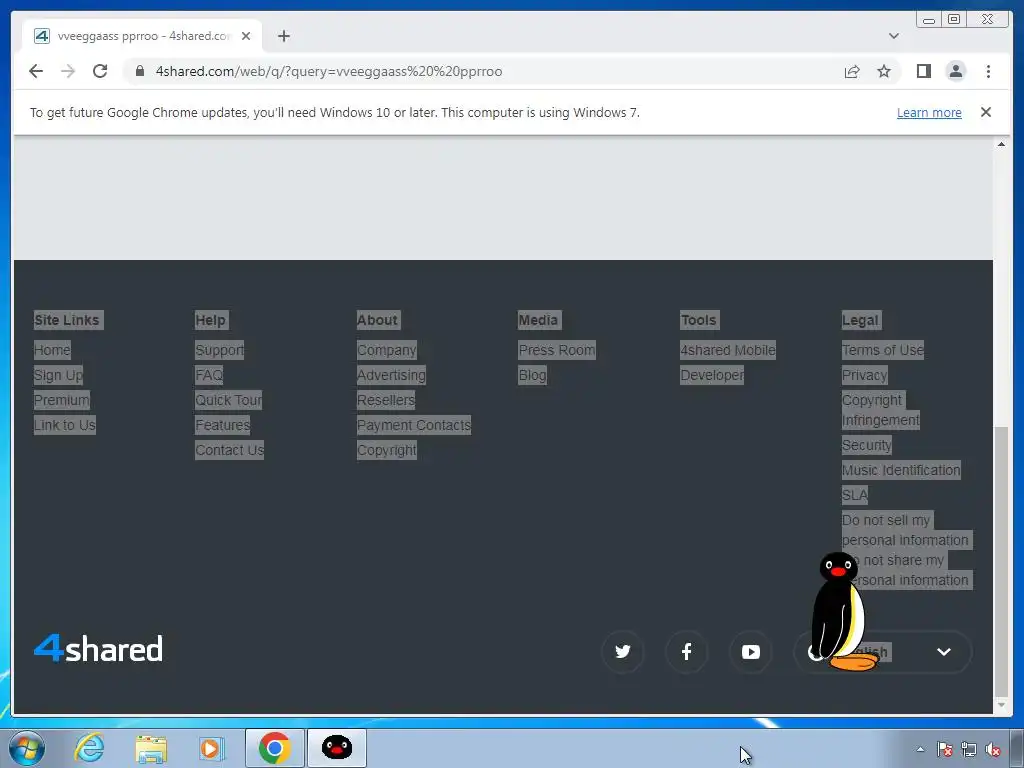Open the Privacy link
The height and width of the screenshot is (768, 1024).
pyautogui.click(x=864, y=375)
